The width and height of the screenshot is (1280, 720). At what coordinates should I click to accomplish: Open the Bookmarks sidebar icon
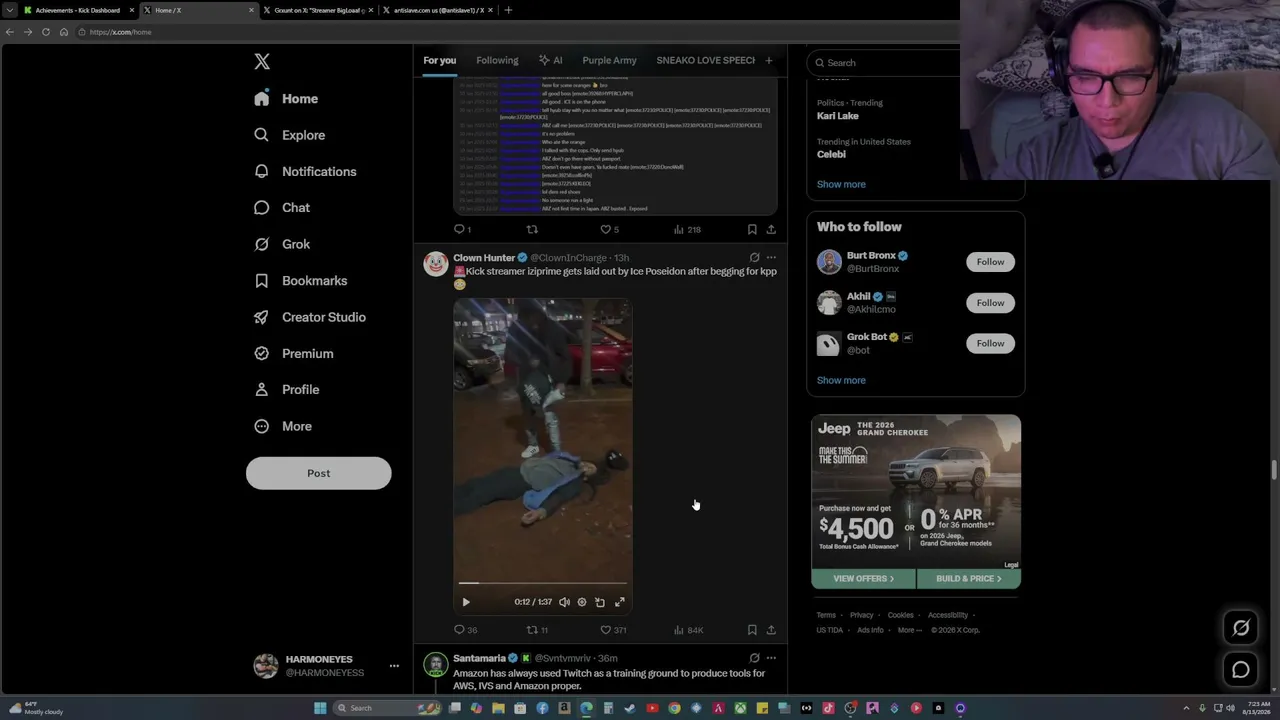point(261,280)
